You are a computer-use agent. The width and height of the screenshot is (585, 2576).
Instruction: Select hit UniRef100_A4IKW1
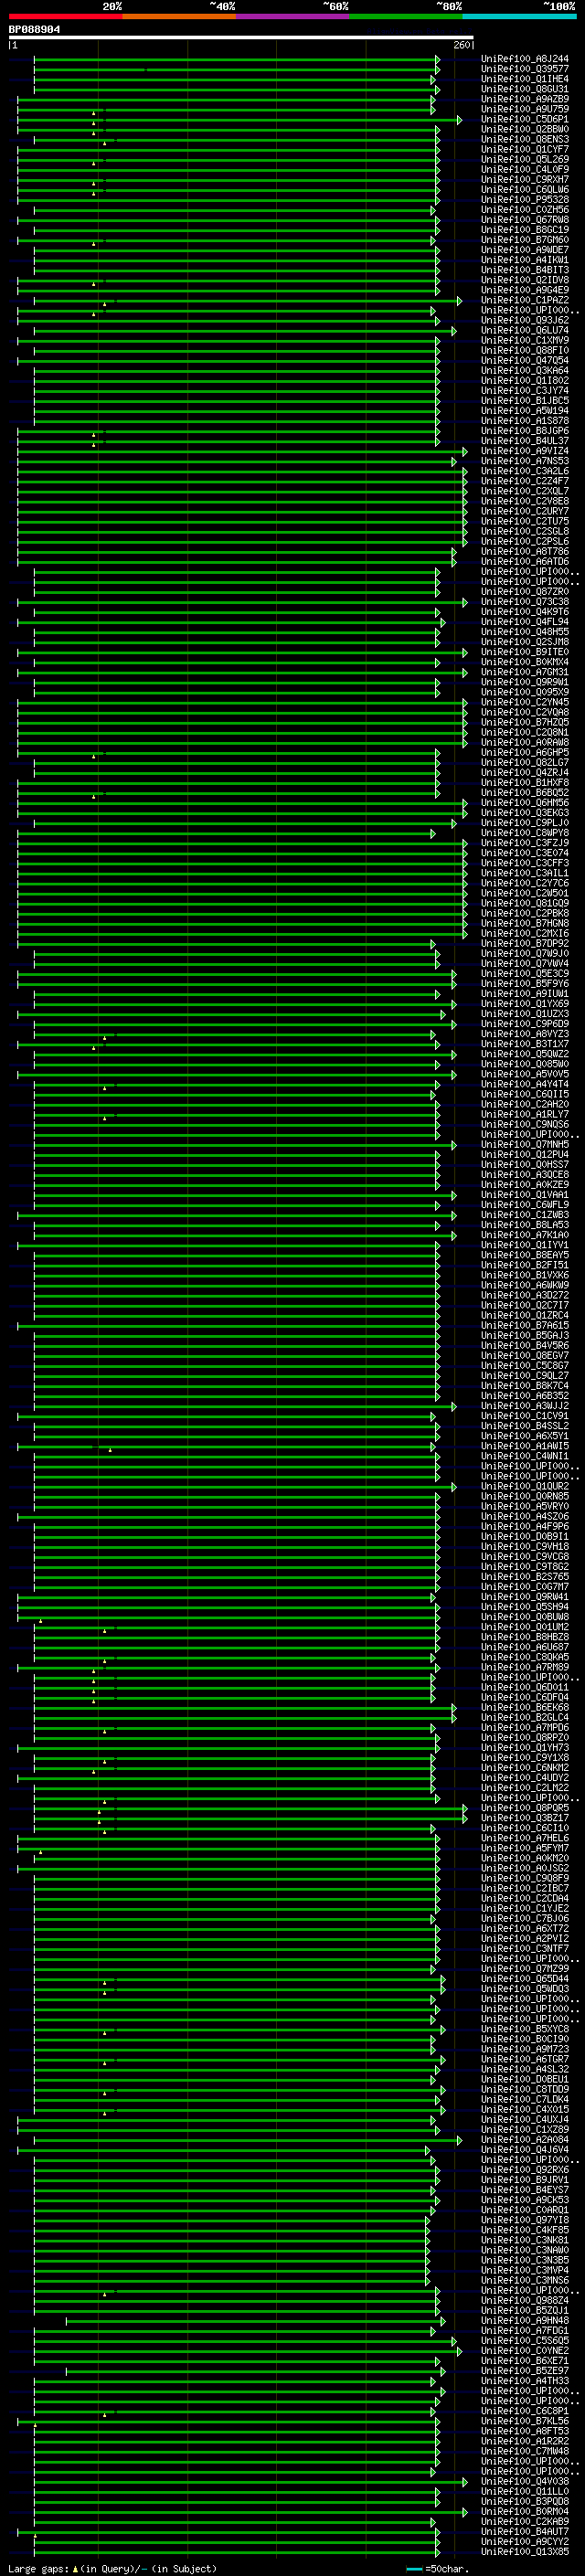[525, 260]
